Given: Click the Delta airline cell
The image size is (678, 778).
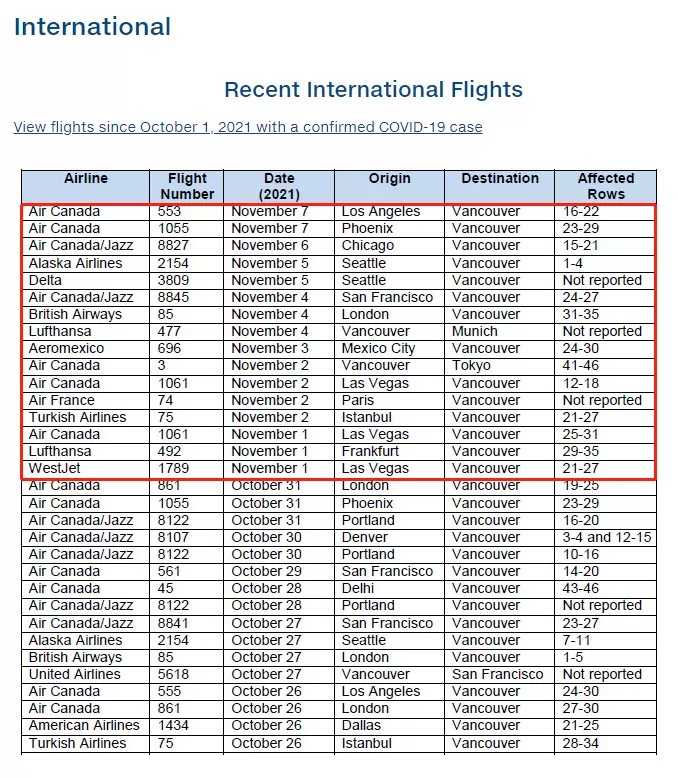Looking at the screenshot, I should (85, 280).
